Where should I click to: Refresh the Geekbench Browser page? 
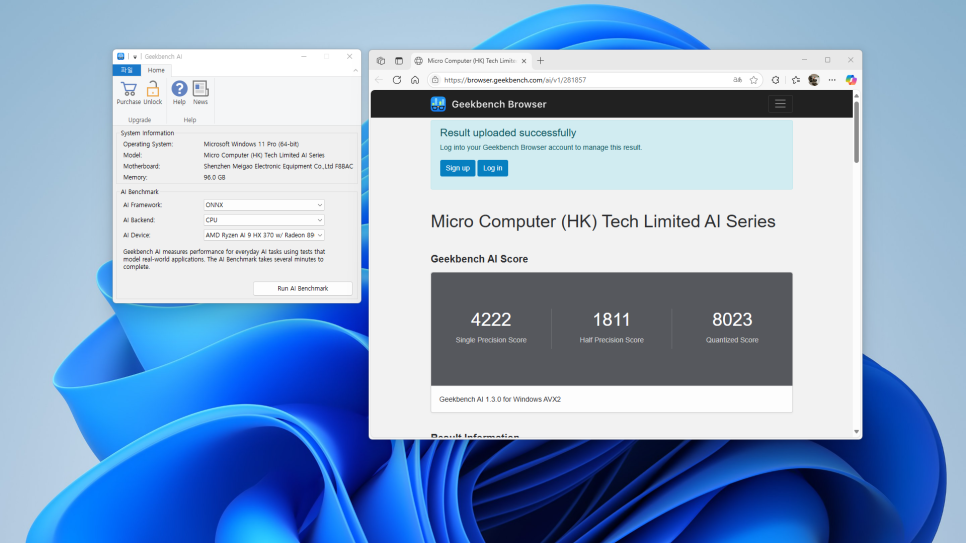point(397,80)
